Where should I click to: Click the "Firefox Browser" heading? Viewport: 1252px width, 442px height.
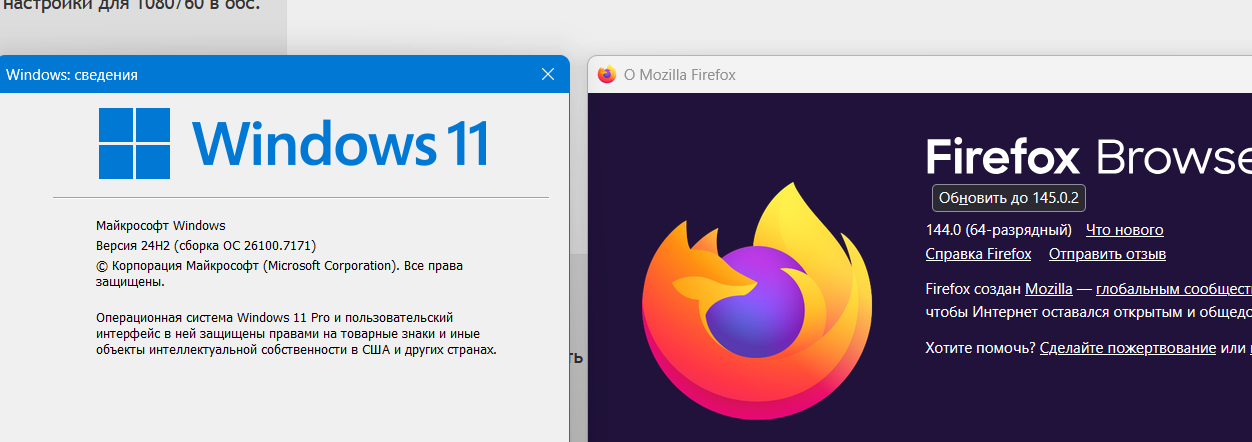[1088, 158]
